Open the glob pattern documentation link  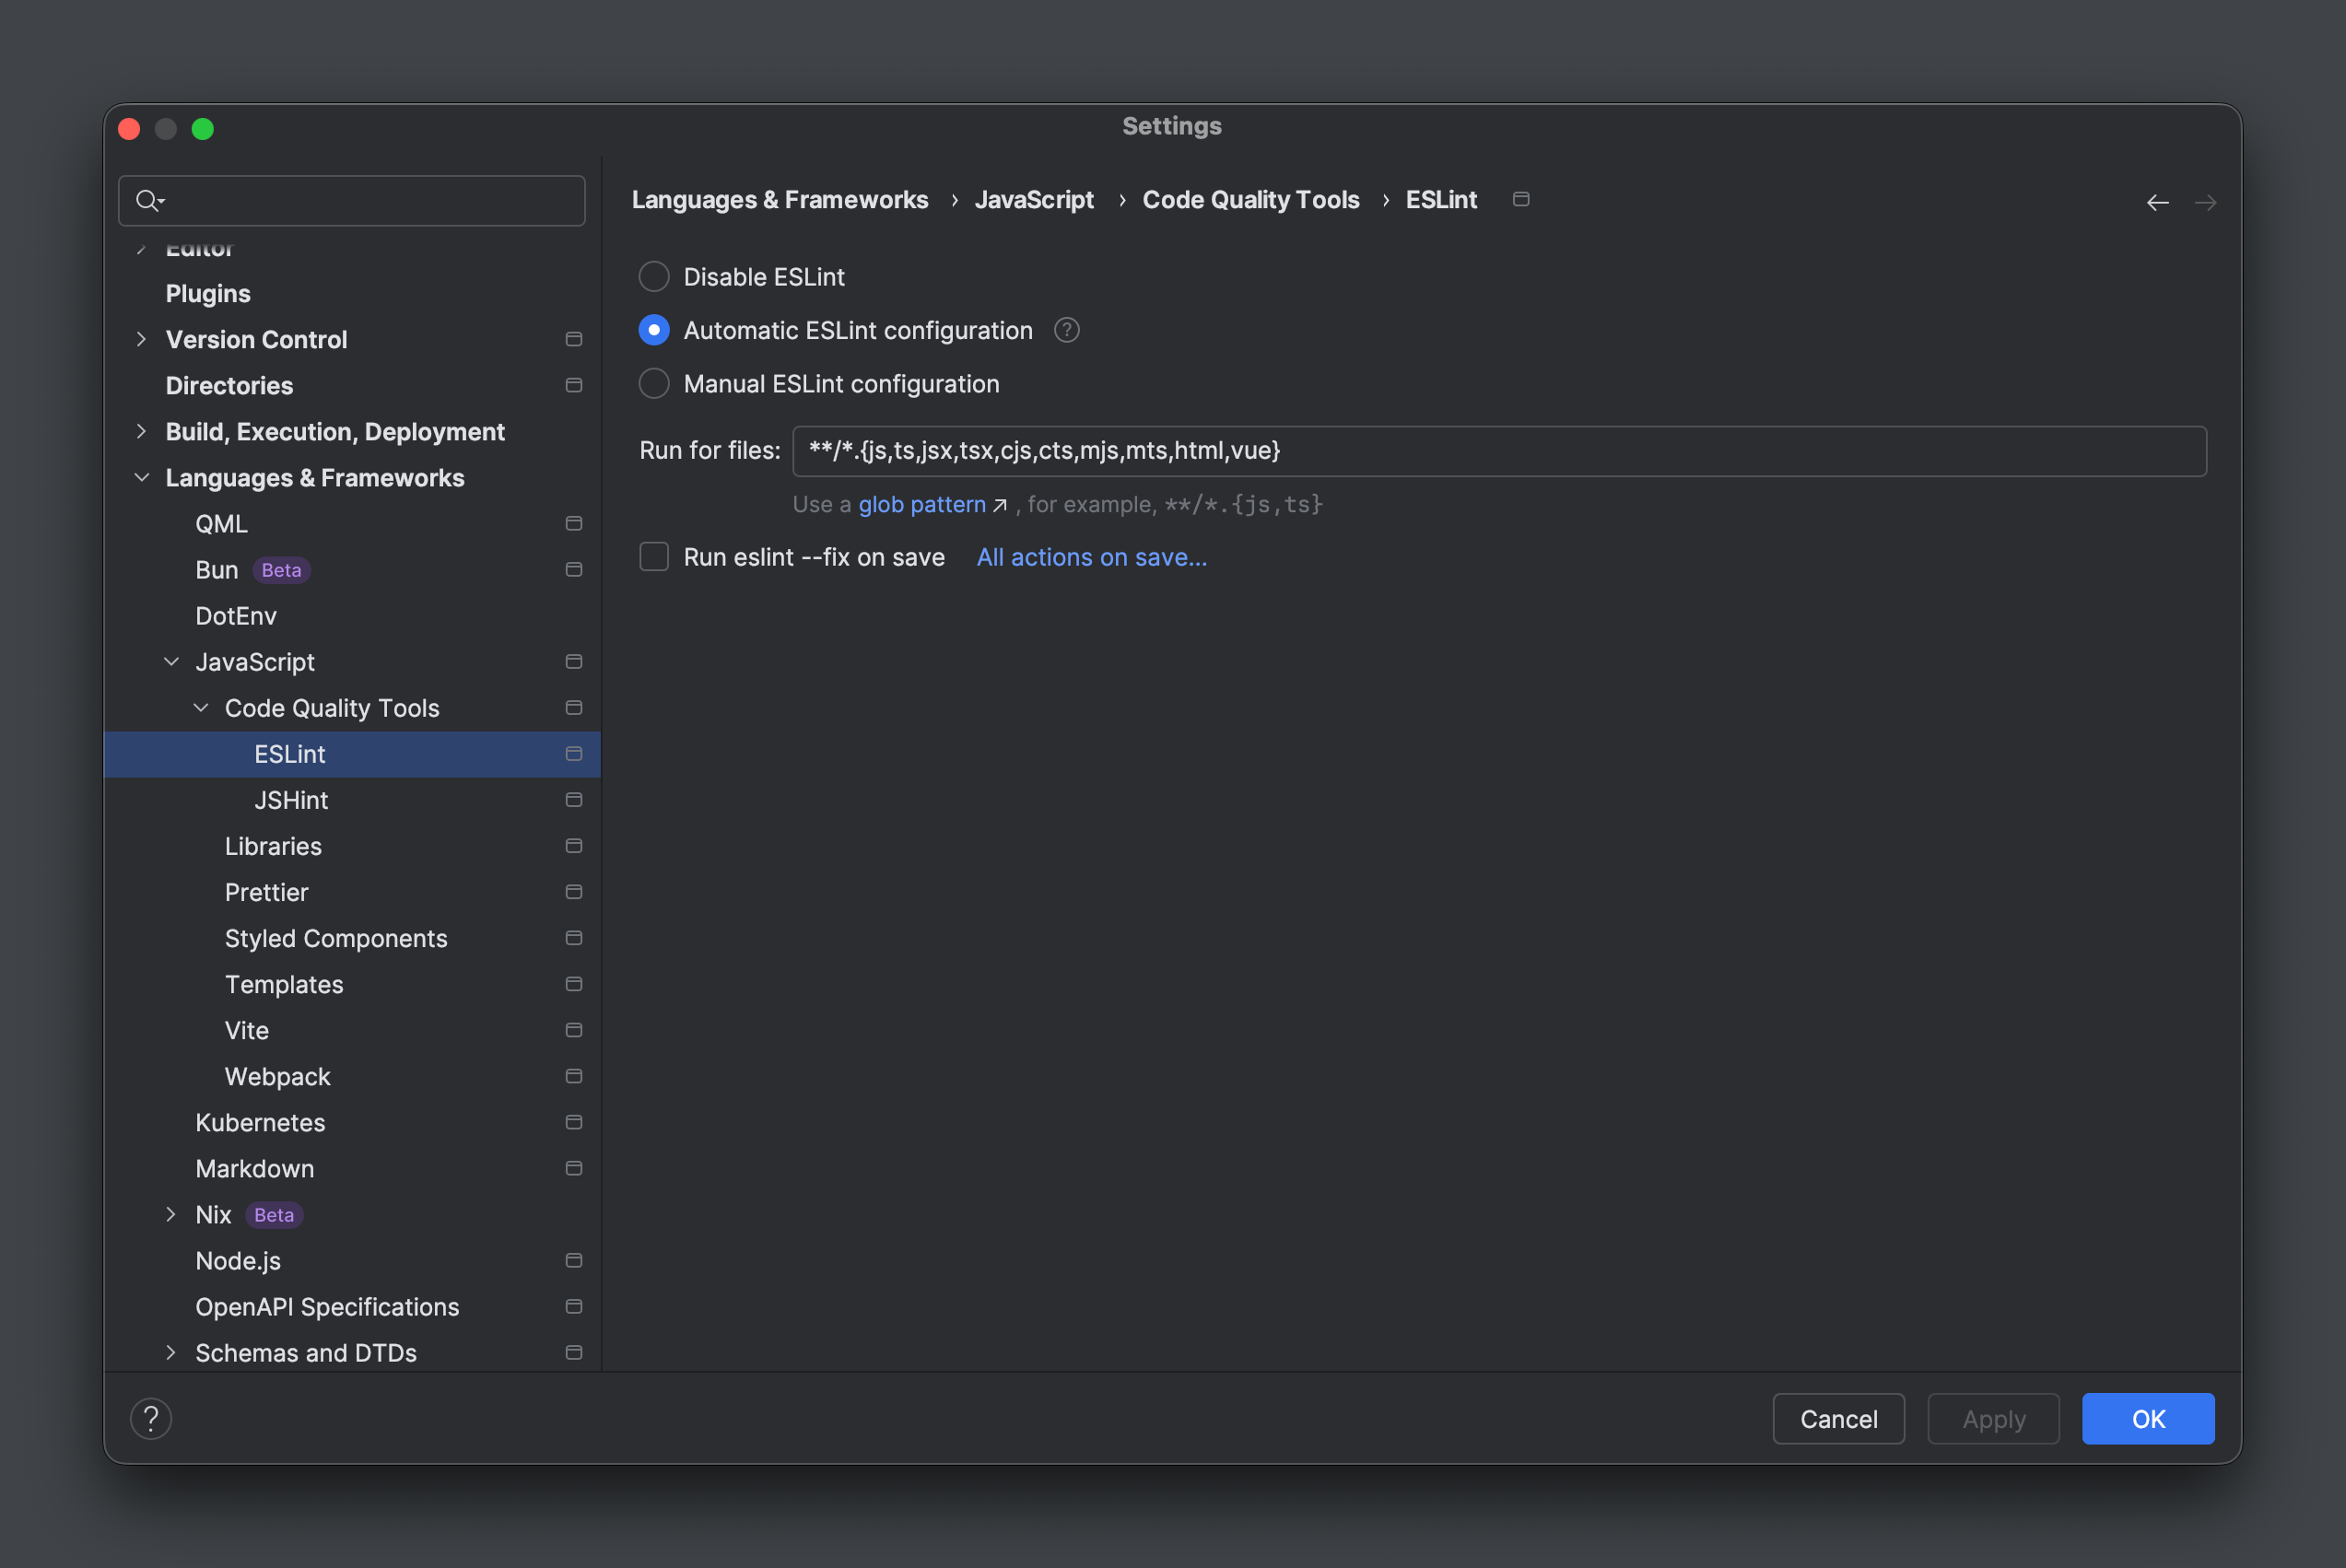click(921, 504)
